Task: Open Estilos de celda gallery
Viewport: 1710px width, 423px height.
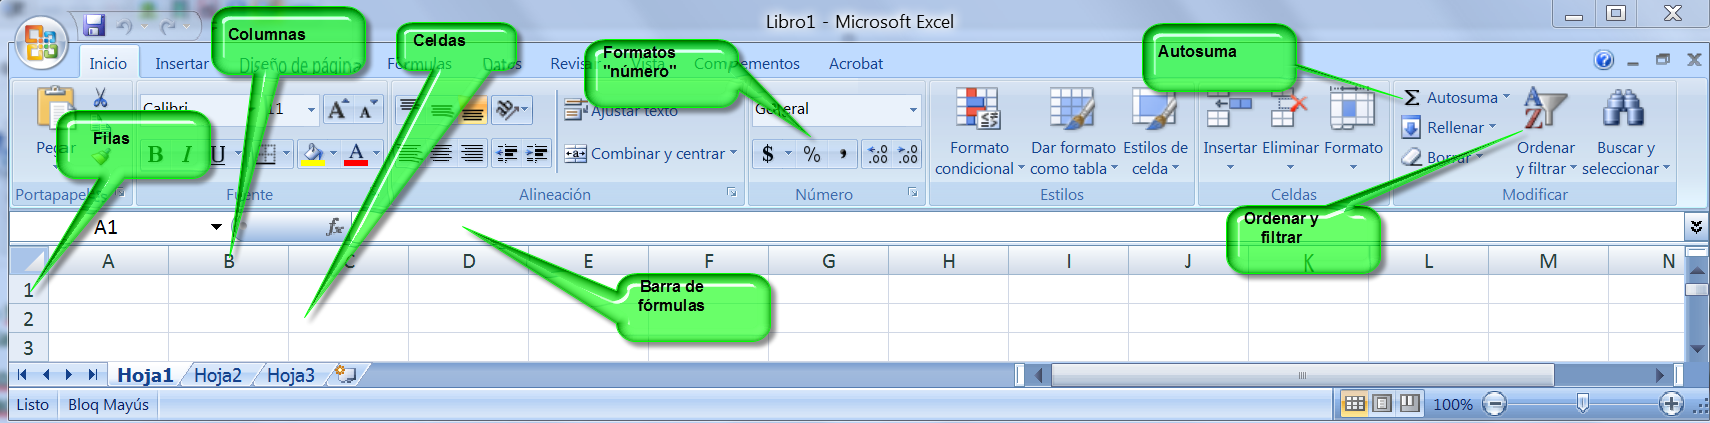Action: point(1155,132)
